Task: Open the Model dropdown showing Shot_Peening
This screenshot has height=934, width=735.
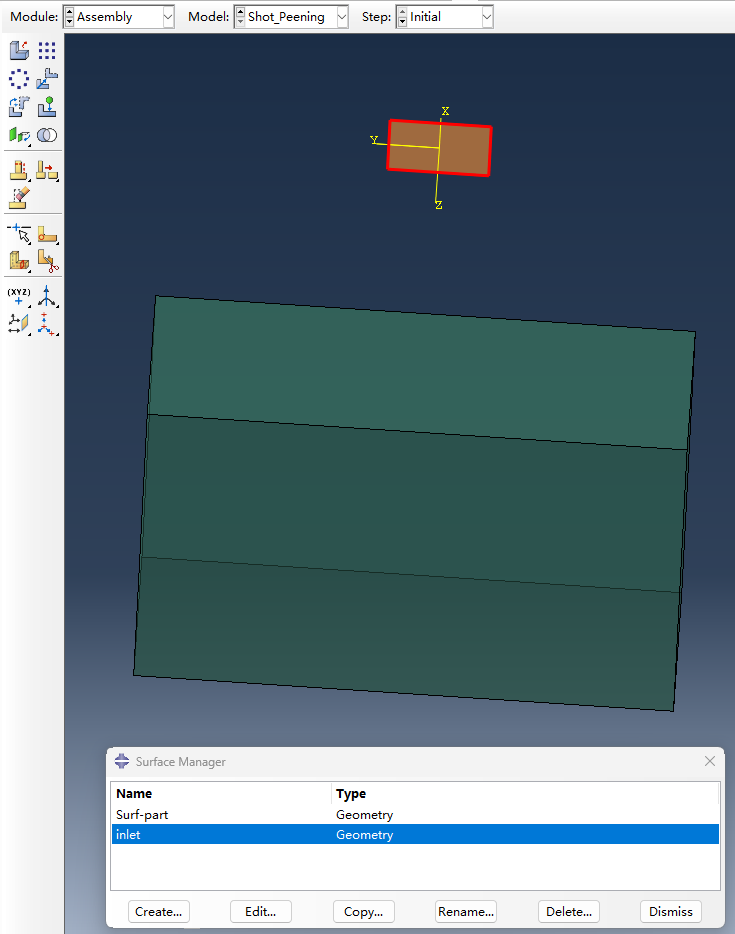Action: (x=342, y=17)
